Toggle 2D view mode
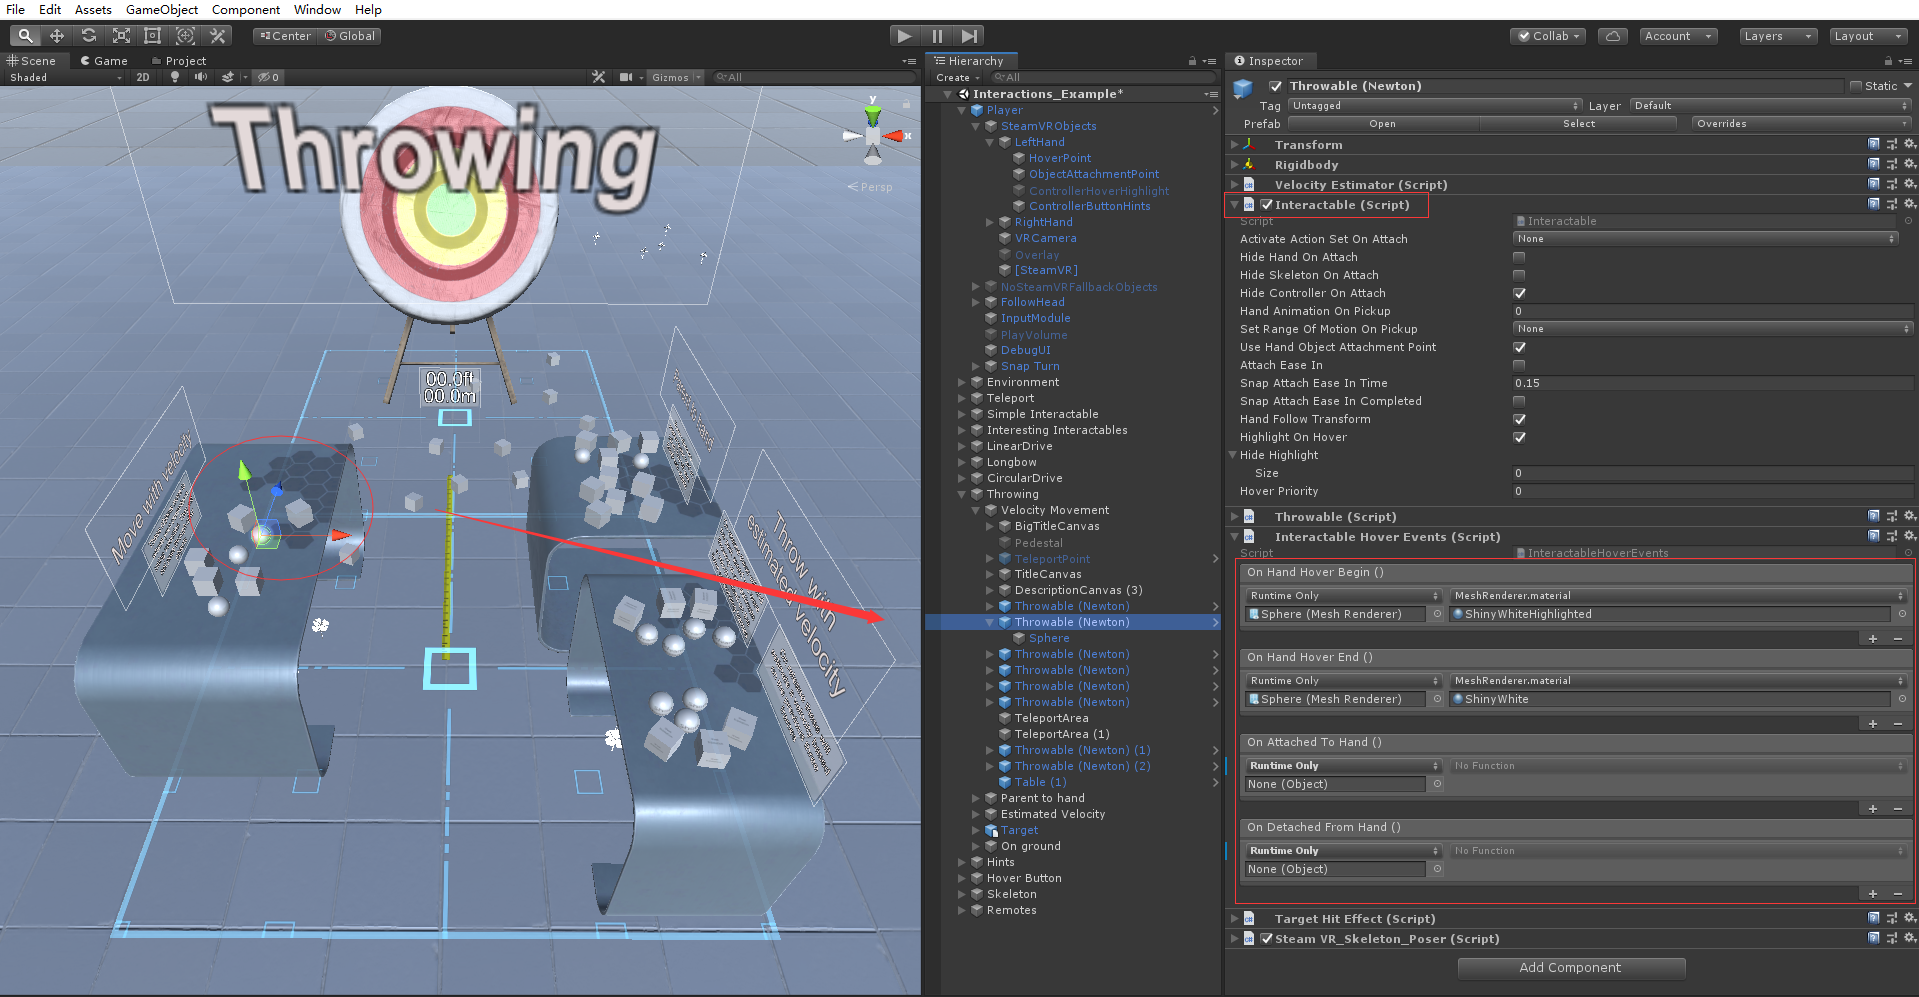 point(143,77)
